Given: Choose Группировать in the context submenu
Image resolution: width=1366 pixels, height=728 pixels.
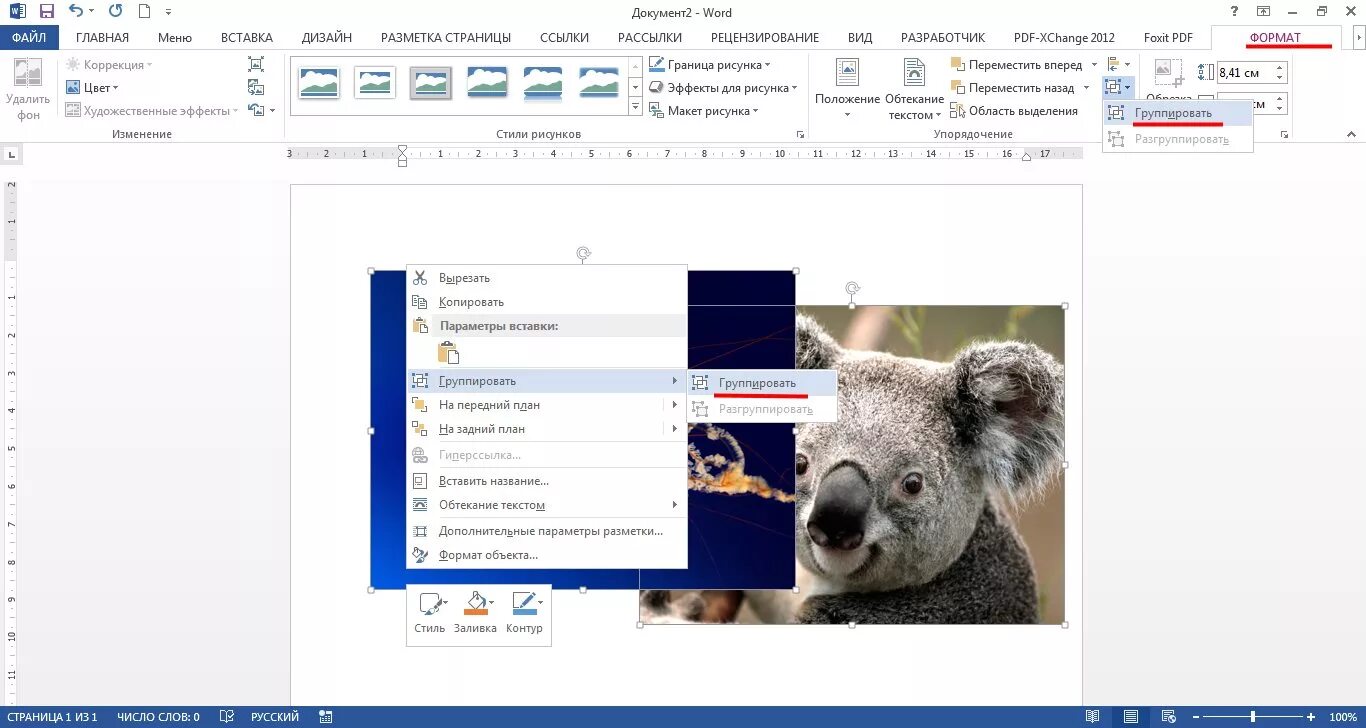Looking at the screenshot, I should coord(762,383).
